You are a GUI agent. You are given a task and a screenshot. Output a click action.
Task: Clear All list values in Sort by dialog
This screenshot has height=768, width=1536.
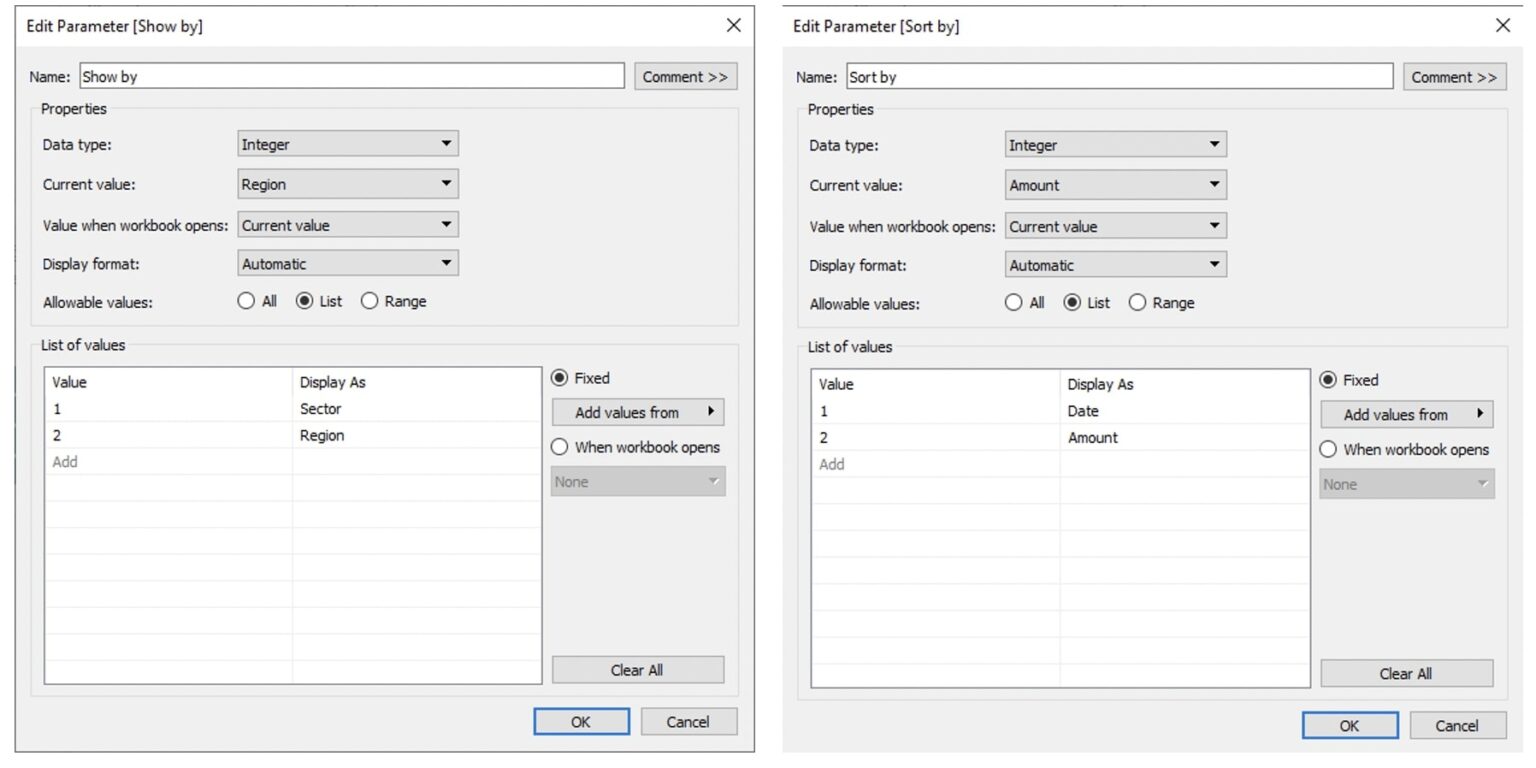pyautogui.click(x=1406, y=673)
